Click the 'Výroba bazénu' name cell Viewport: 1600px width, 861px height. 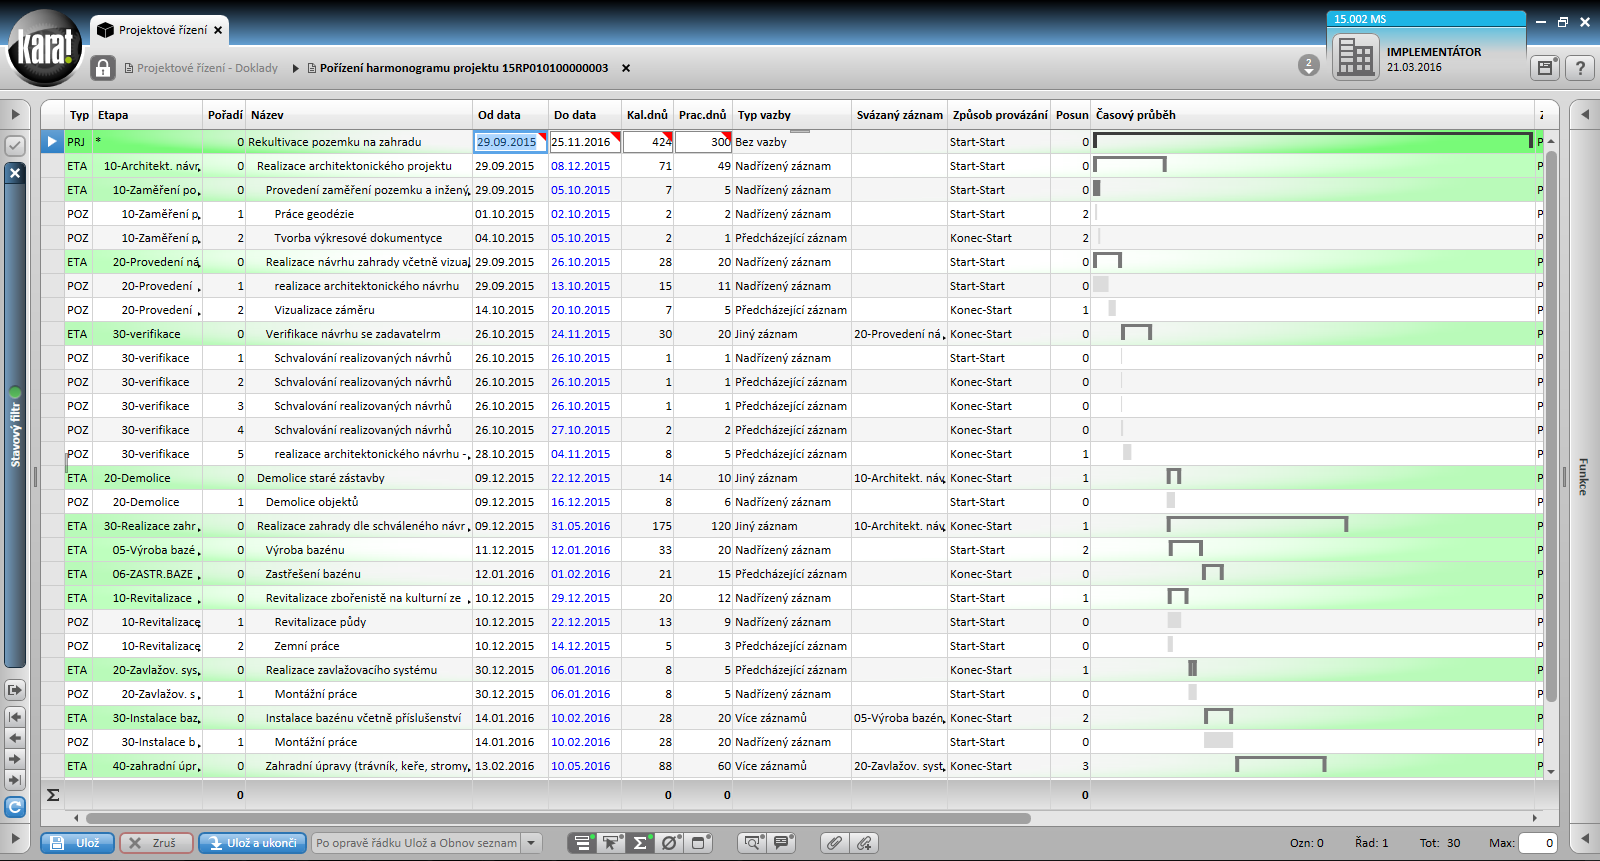[360, 550]
